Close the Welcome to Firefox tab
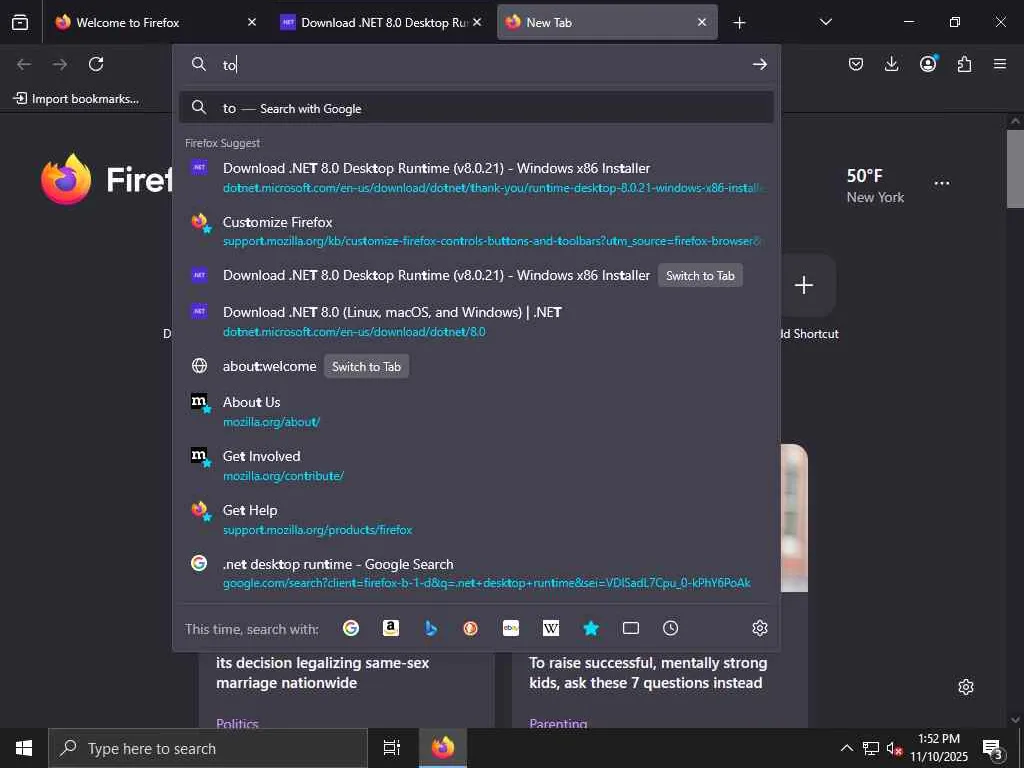Screen dimensions: 1024x768 click(x=252, y=22)
